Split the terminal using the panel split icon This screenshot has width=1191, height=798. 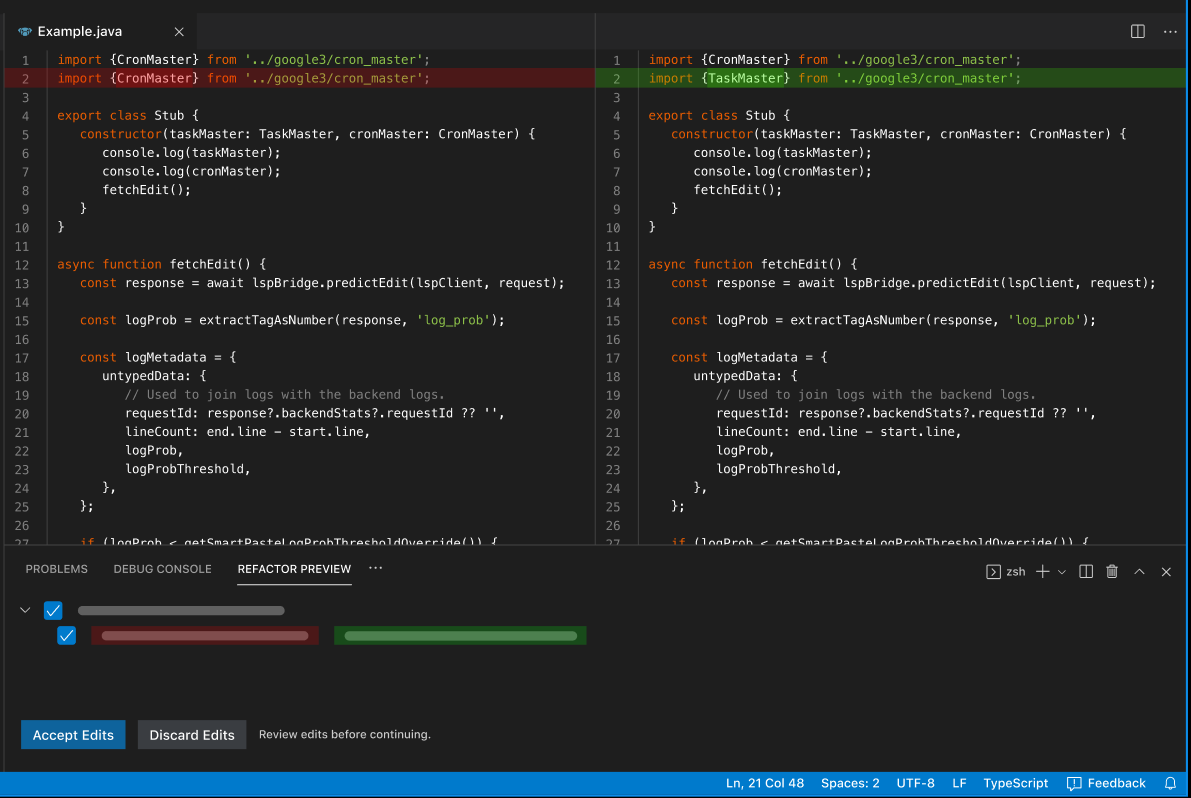[x=1086, y=571]
